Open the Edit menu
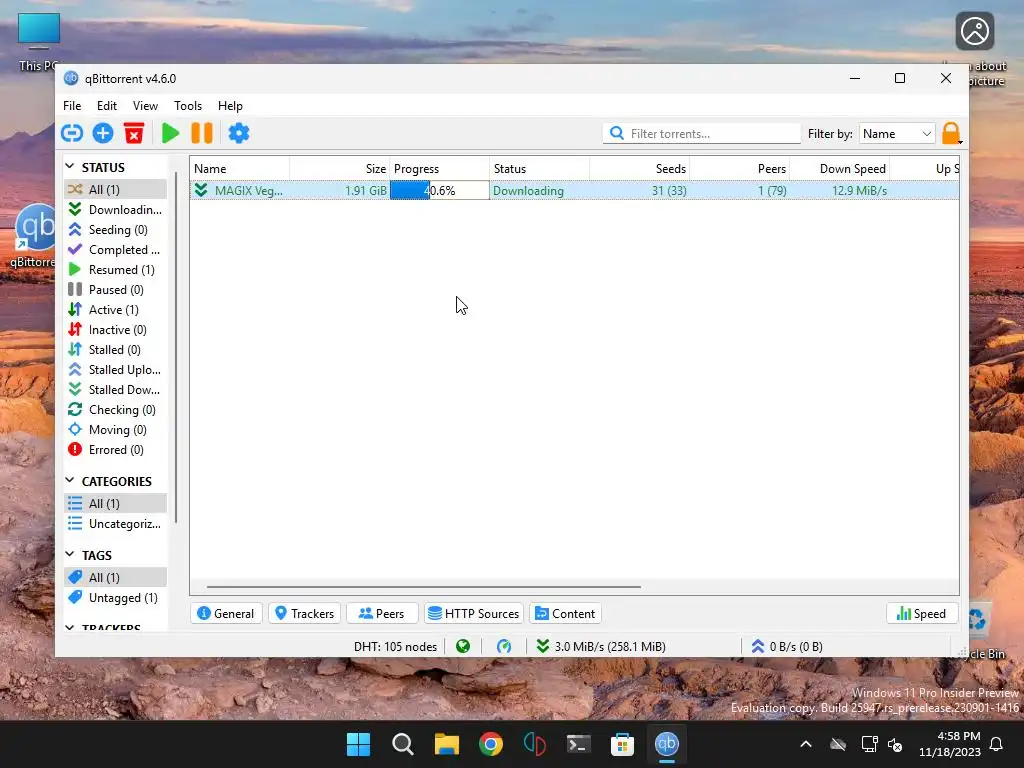 [106, 106]
